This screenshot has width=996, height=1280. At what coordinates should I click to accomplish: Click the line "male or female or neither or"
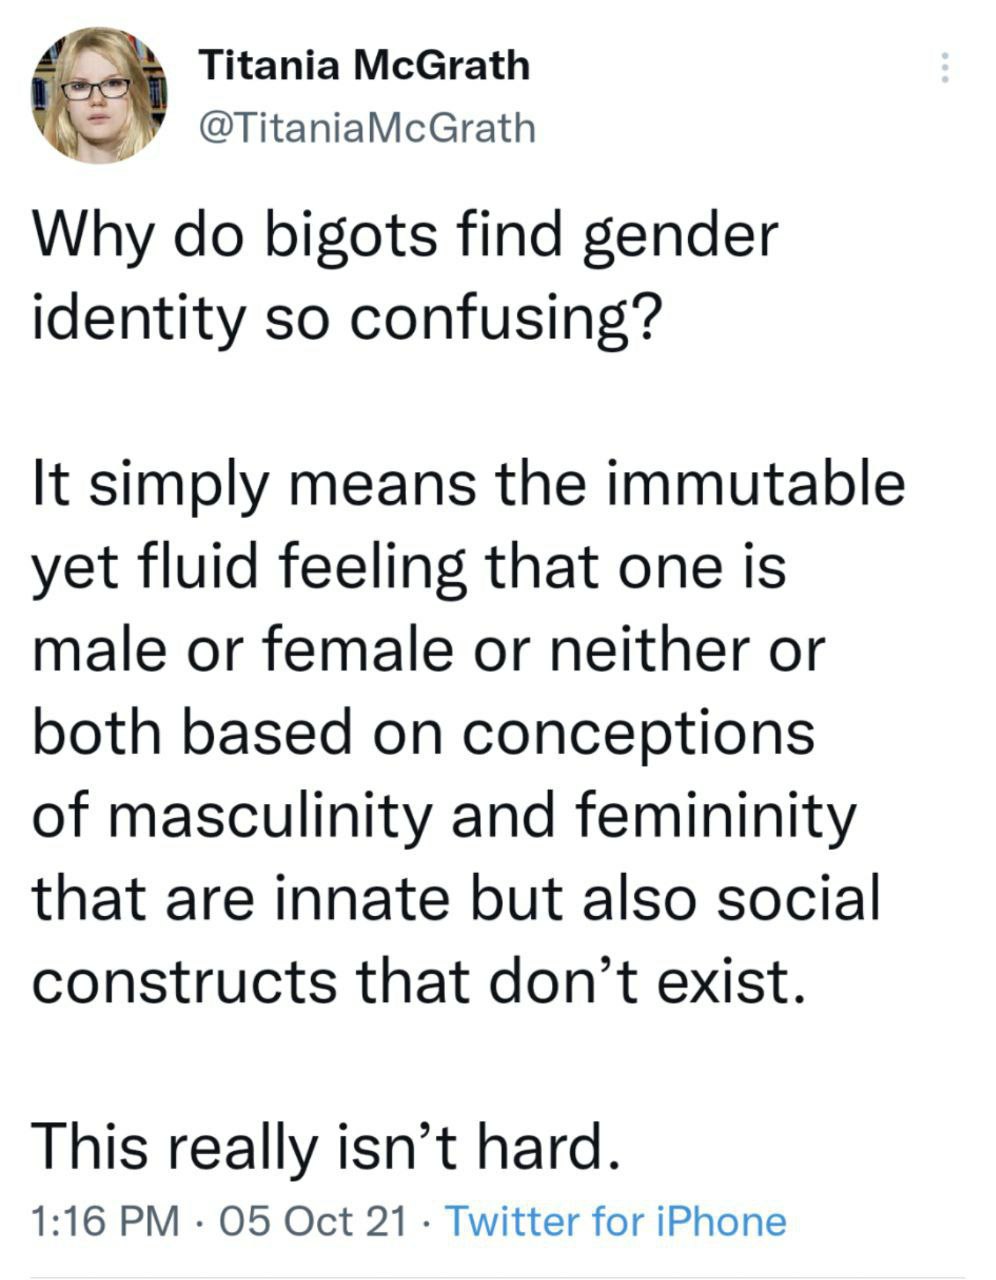coord(430,650)
